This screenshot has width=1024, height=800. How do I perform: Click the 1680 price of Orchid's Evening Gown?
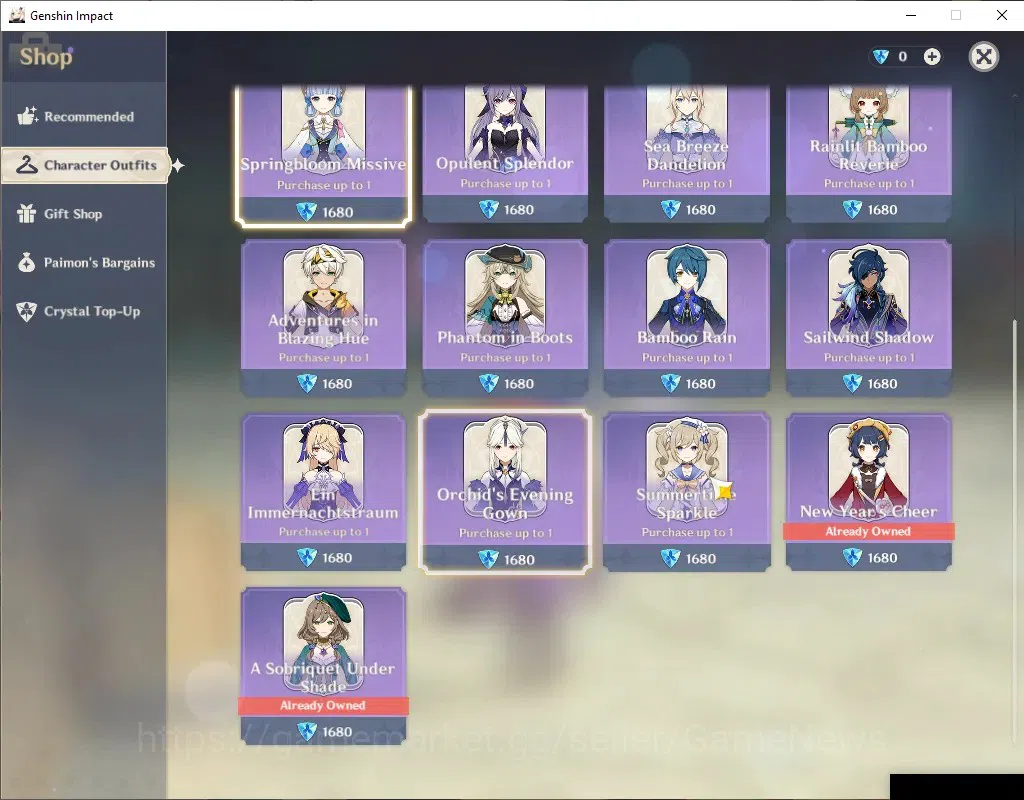tap(519, 560)
